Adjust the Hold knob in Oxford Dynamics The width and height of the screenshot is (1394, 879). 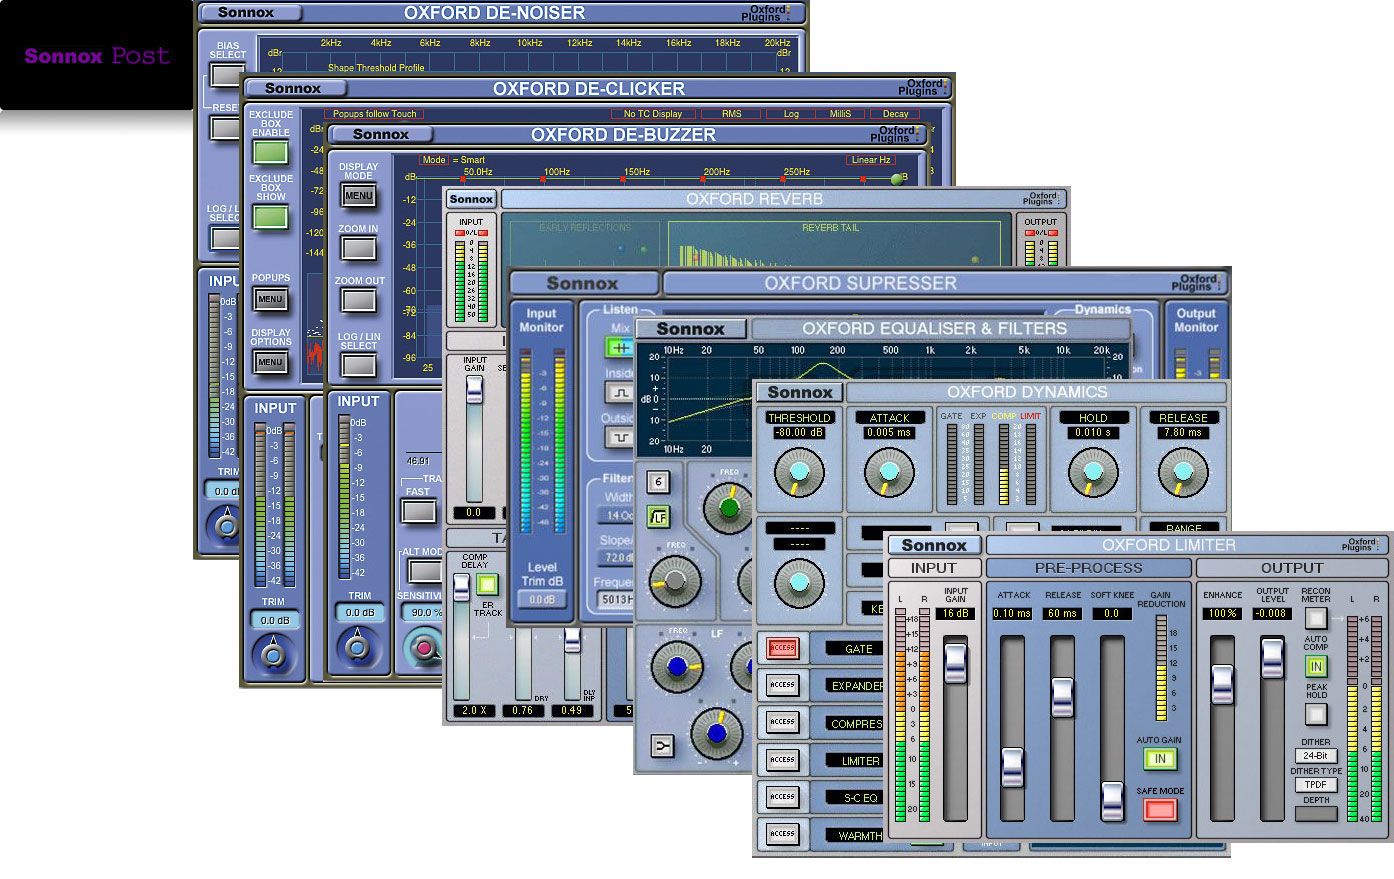(1093, 472)
